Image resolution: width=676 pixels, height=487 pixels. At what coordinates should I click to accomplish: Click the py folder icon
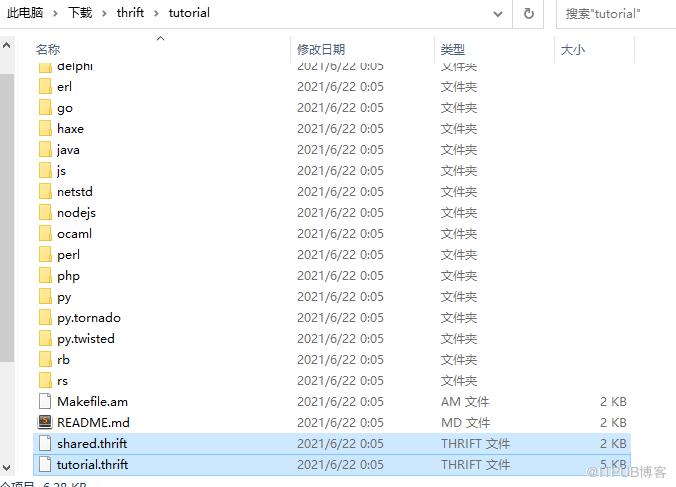pos(45,297)
